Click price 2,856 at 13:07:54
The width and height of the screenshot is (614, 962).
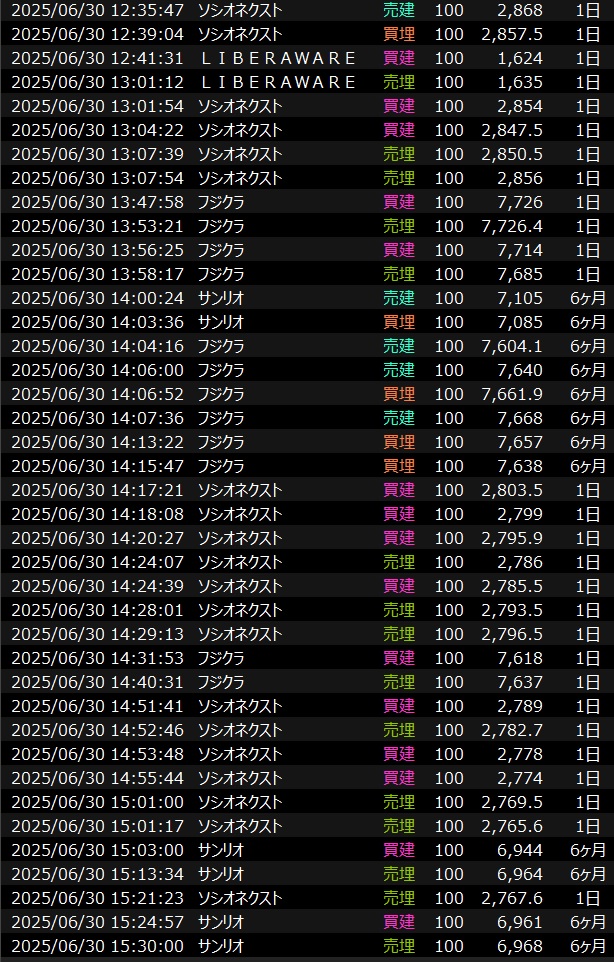coord(520,178)
